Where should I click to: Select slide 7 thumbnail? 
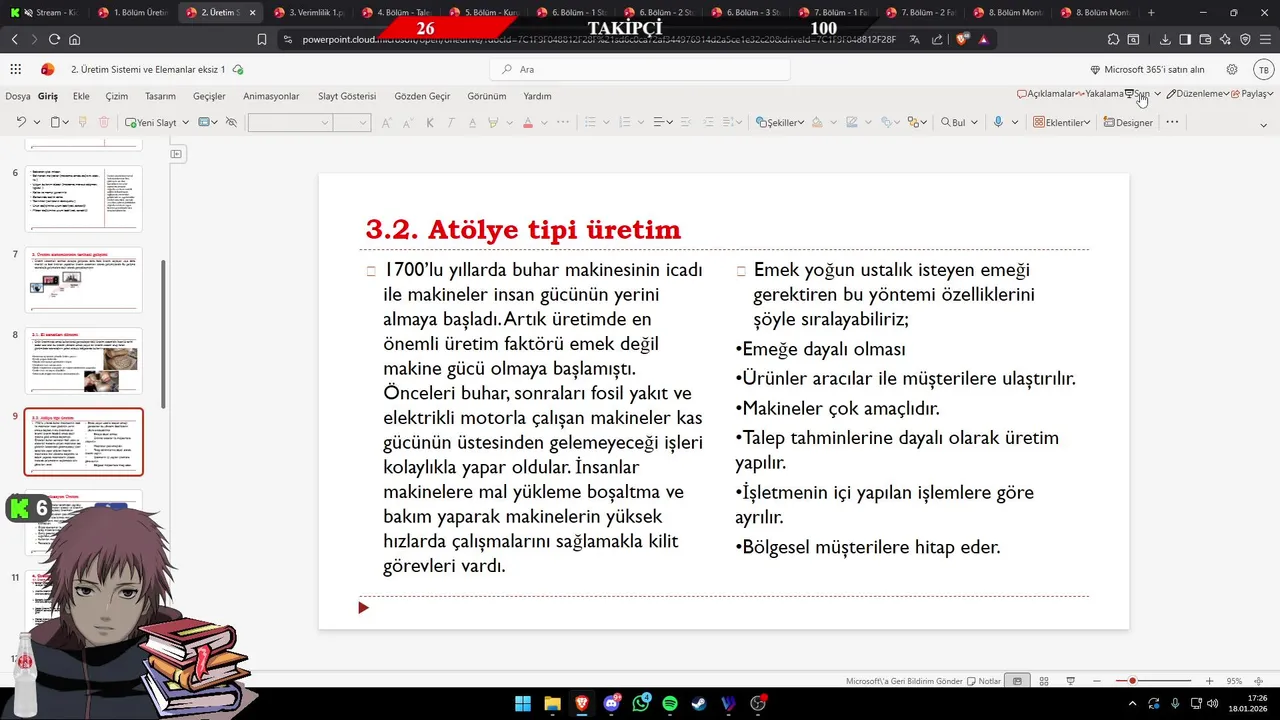(x=84, y=280)
